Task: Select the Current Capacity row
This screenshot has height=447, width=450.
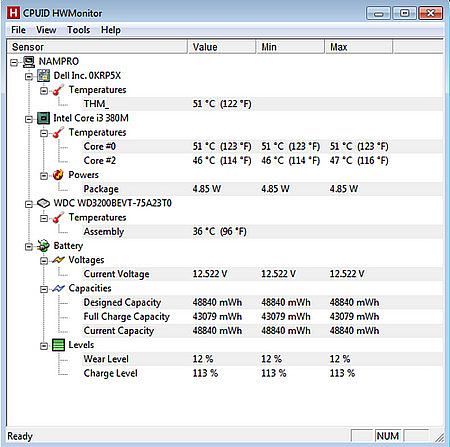Action: click(x=262, y=331)
